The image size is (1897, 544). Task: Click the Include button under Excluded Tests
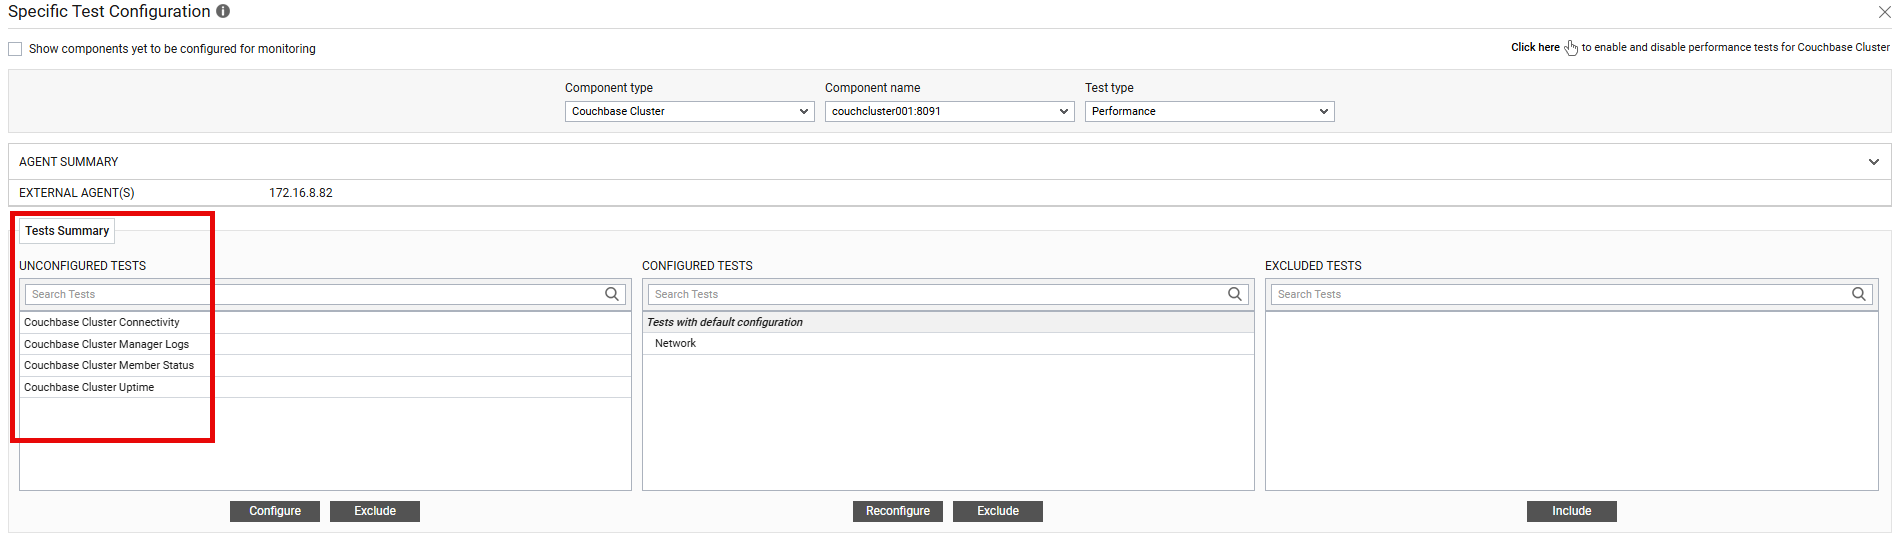1571,511
